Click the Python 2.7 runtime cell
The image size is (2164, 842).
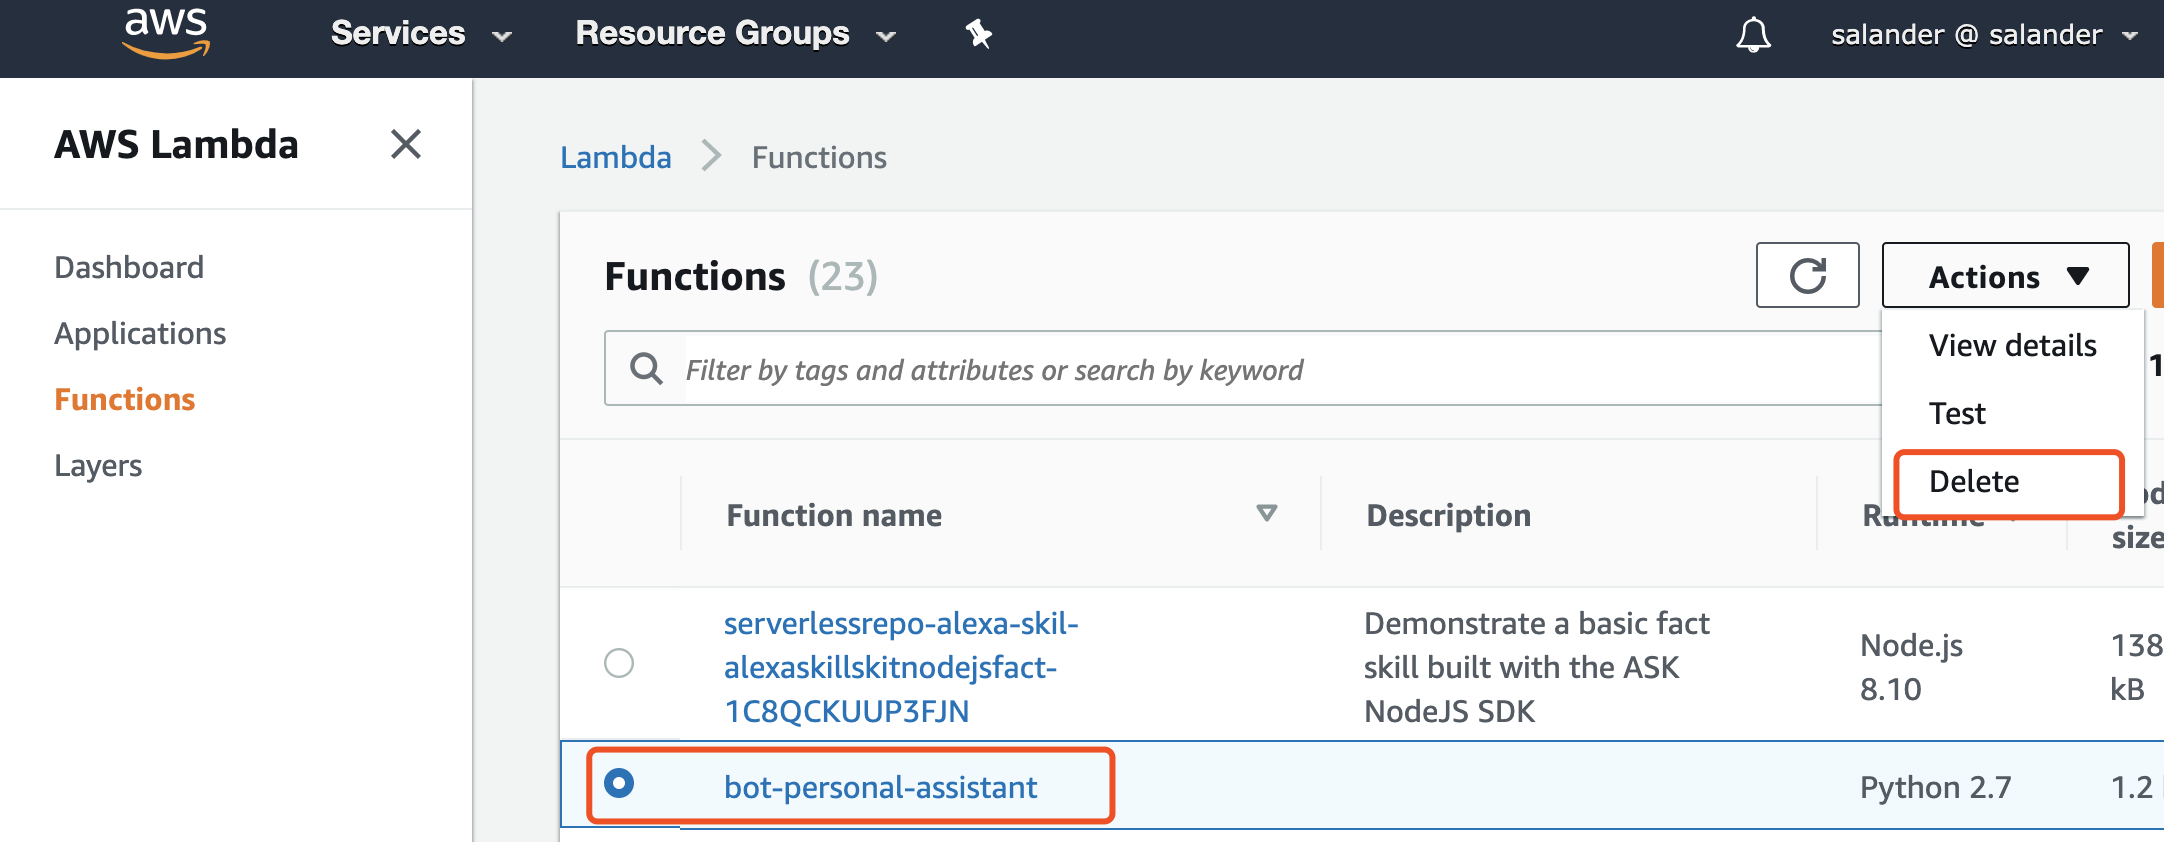click(1935, 788)
